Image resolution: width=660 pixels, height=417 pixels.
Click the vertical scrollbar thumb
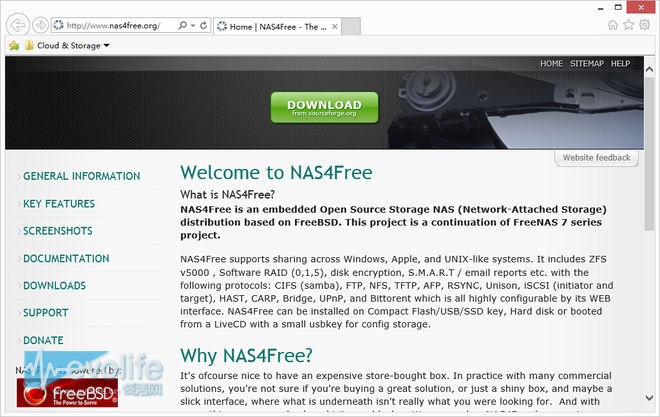(x=649, y=154)
